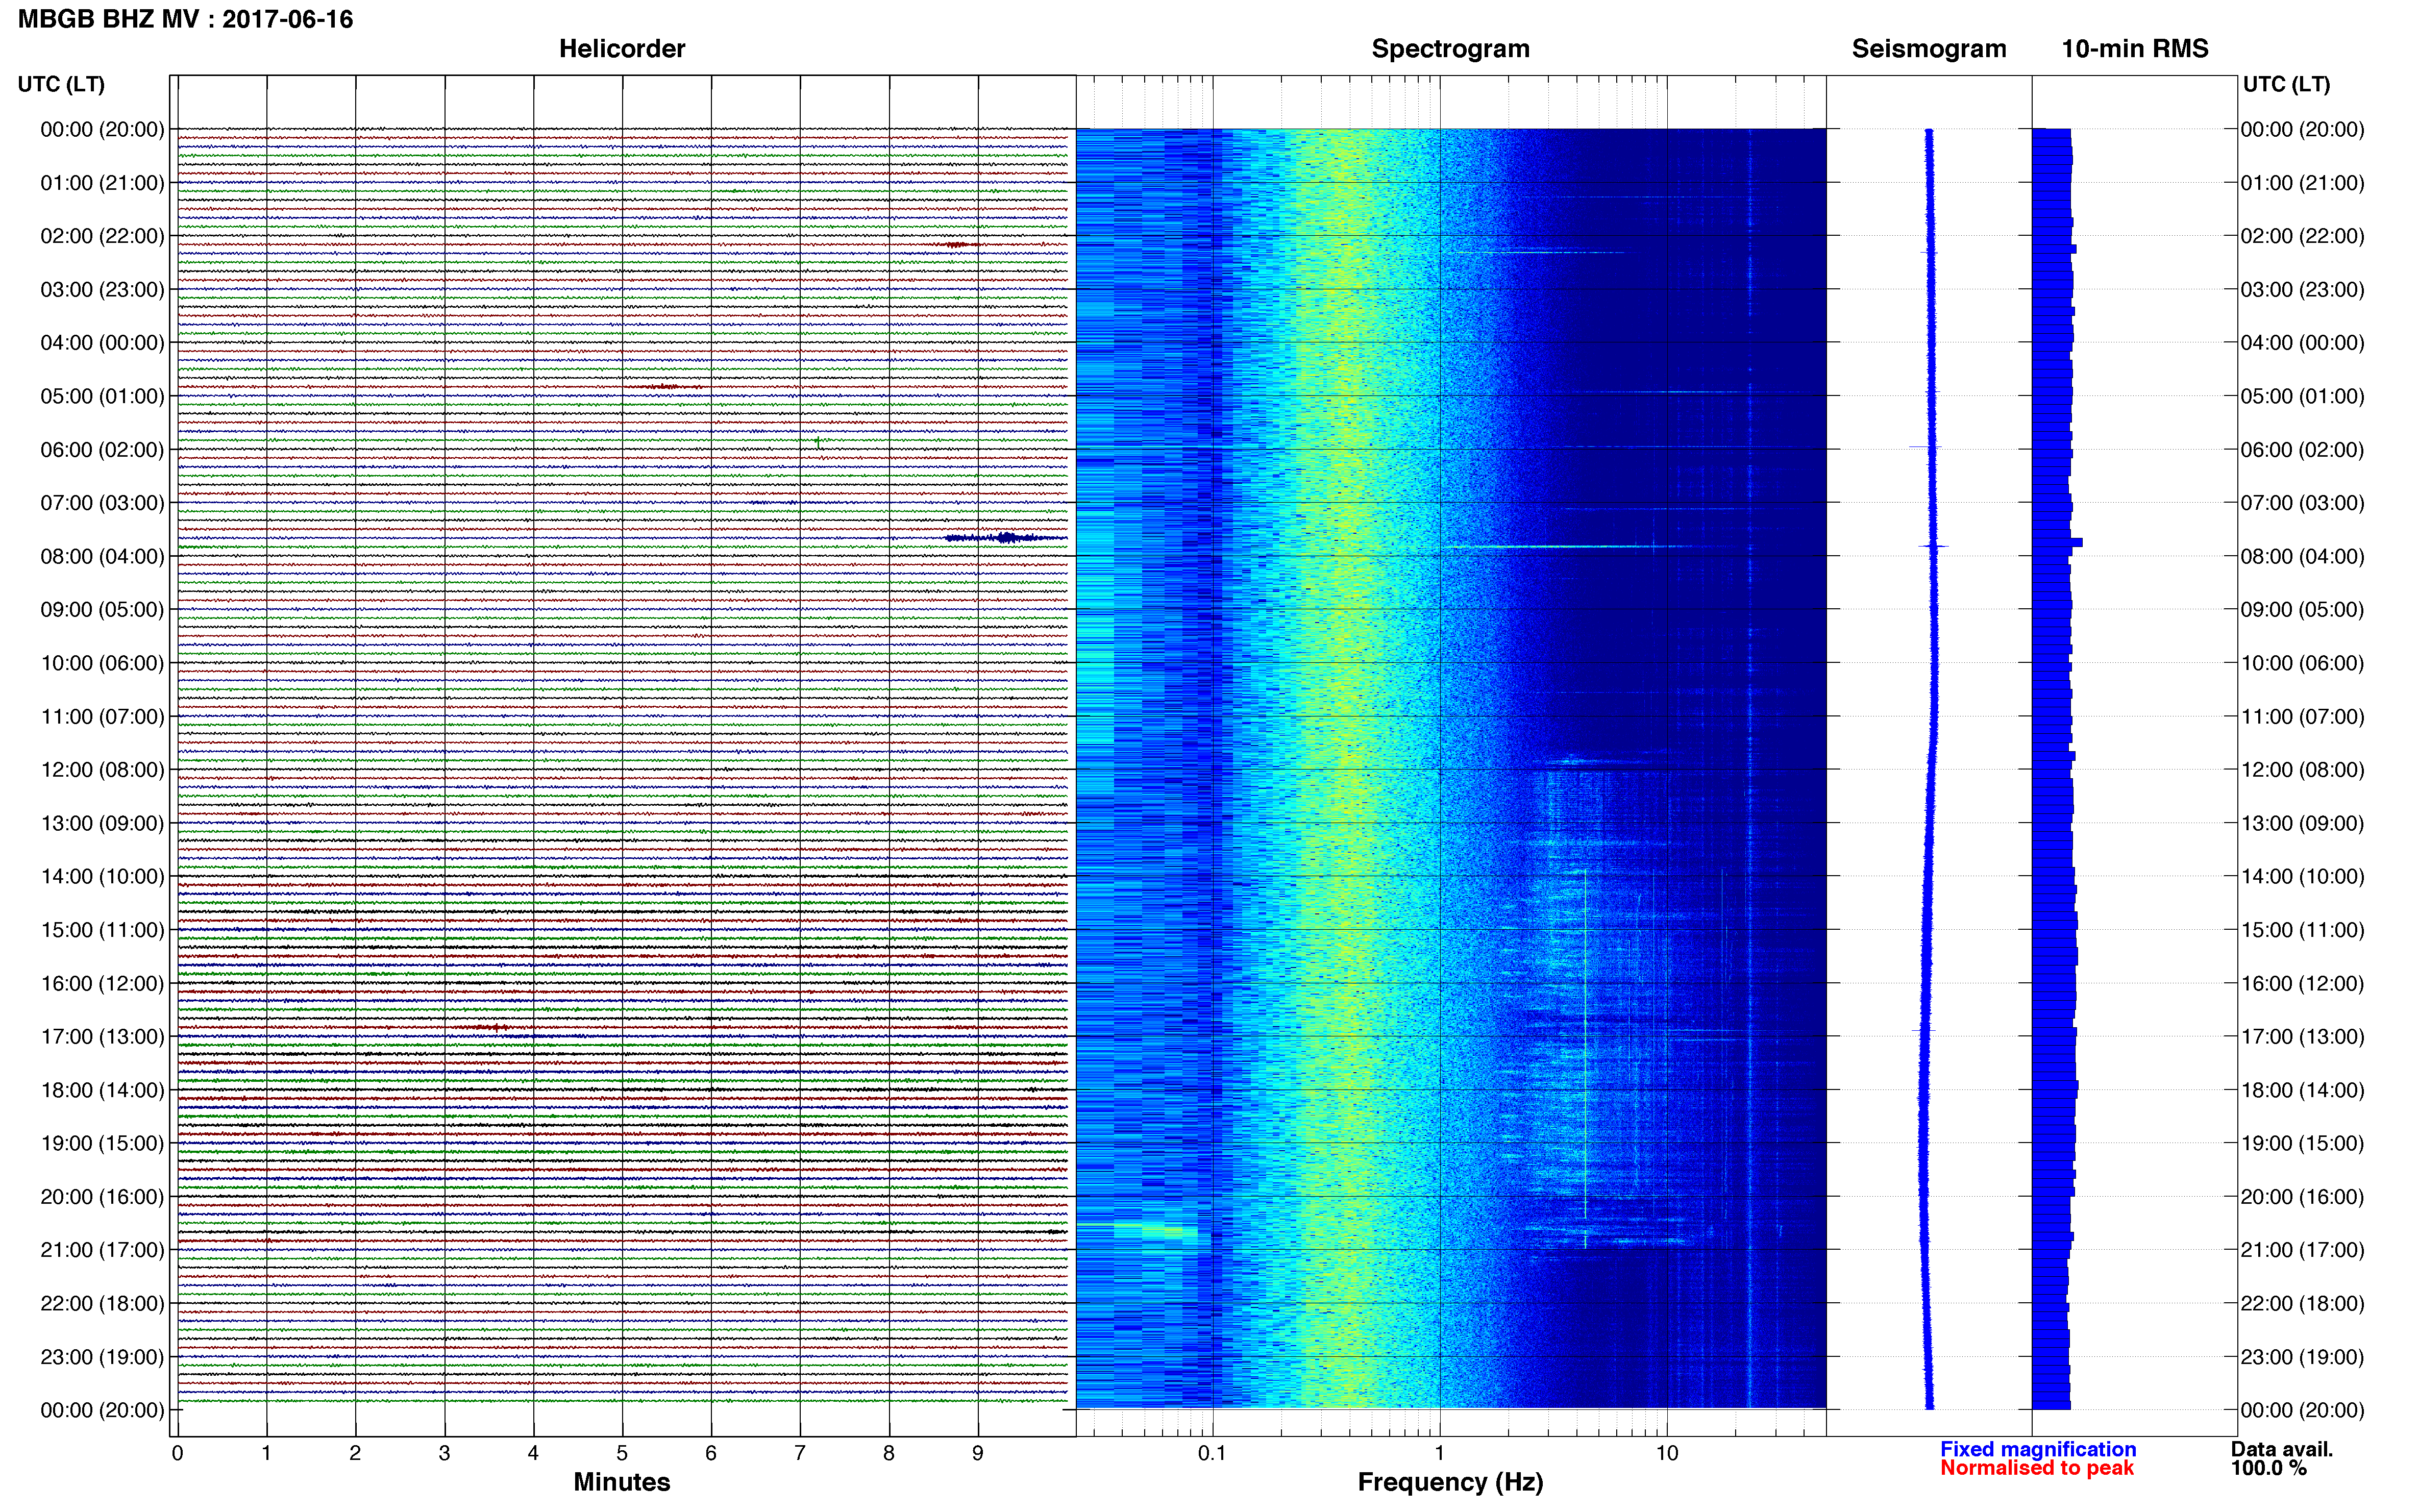Click the '18:00 (14:00)' label on the right axis
The width and height of the screenshot is (2419, 1512).
pyautogui.click(x=2302, y=1090)
